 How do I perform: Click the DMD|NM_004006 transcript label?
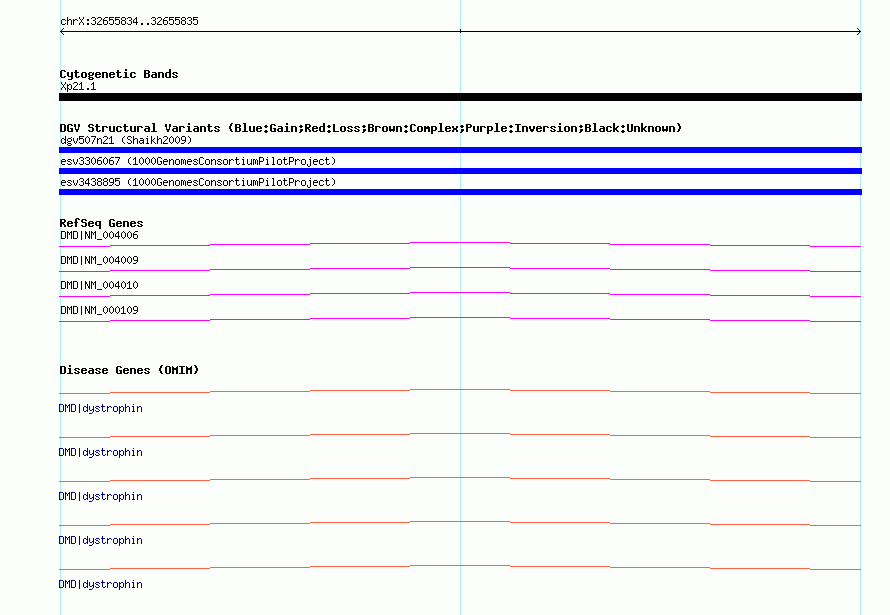(99, 235)
